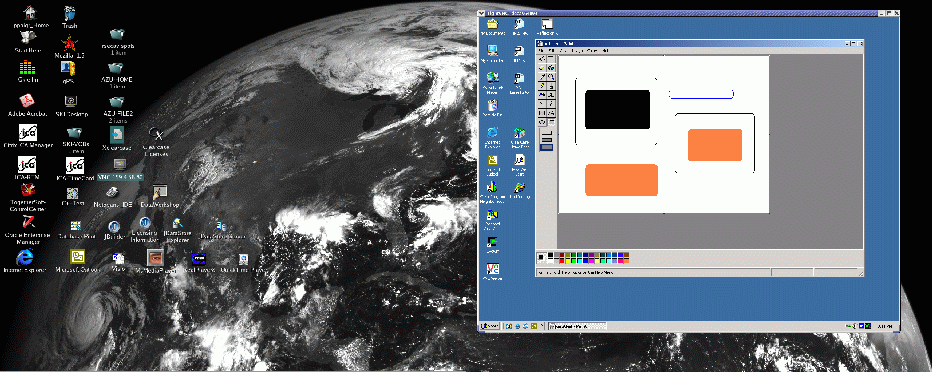932x372 pixels.
Task: Choose the outline-with-fill shape style option
Action: (547, 140)
